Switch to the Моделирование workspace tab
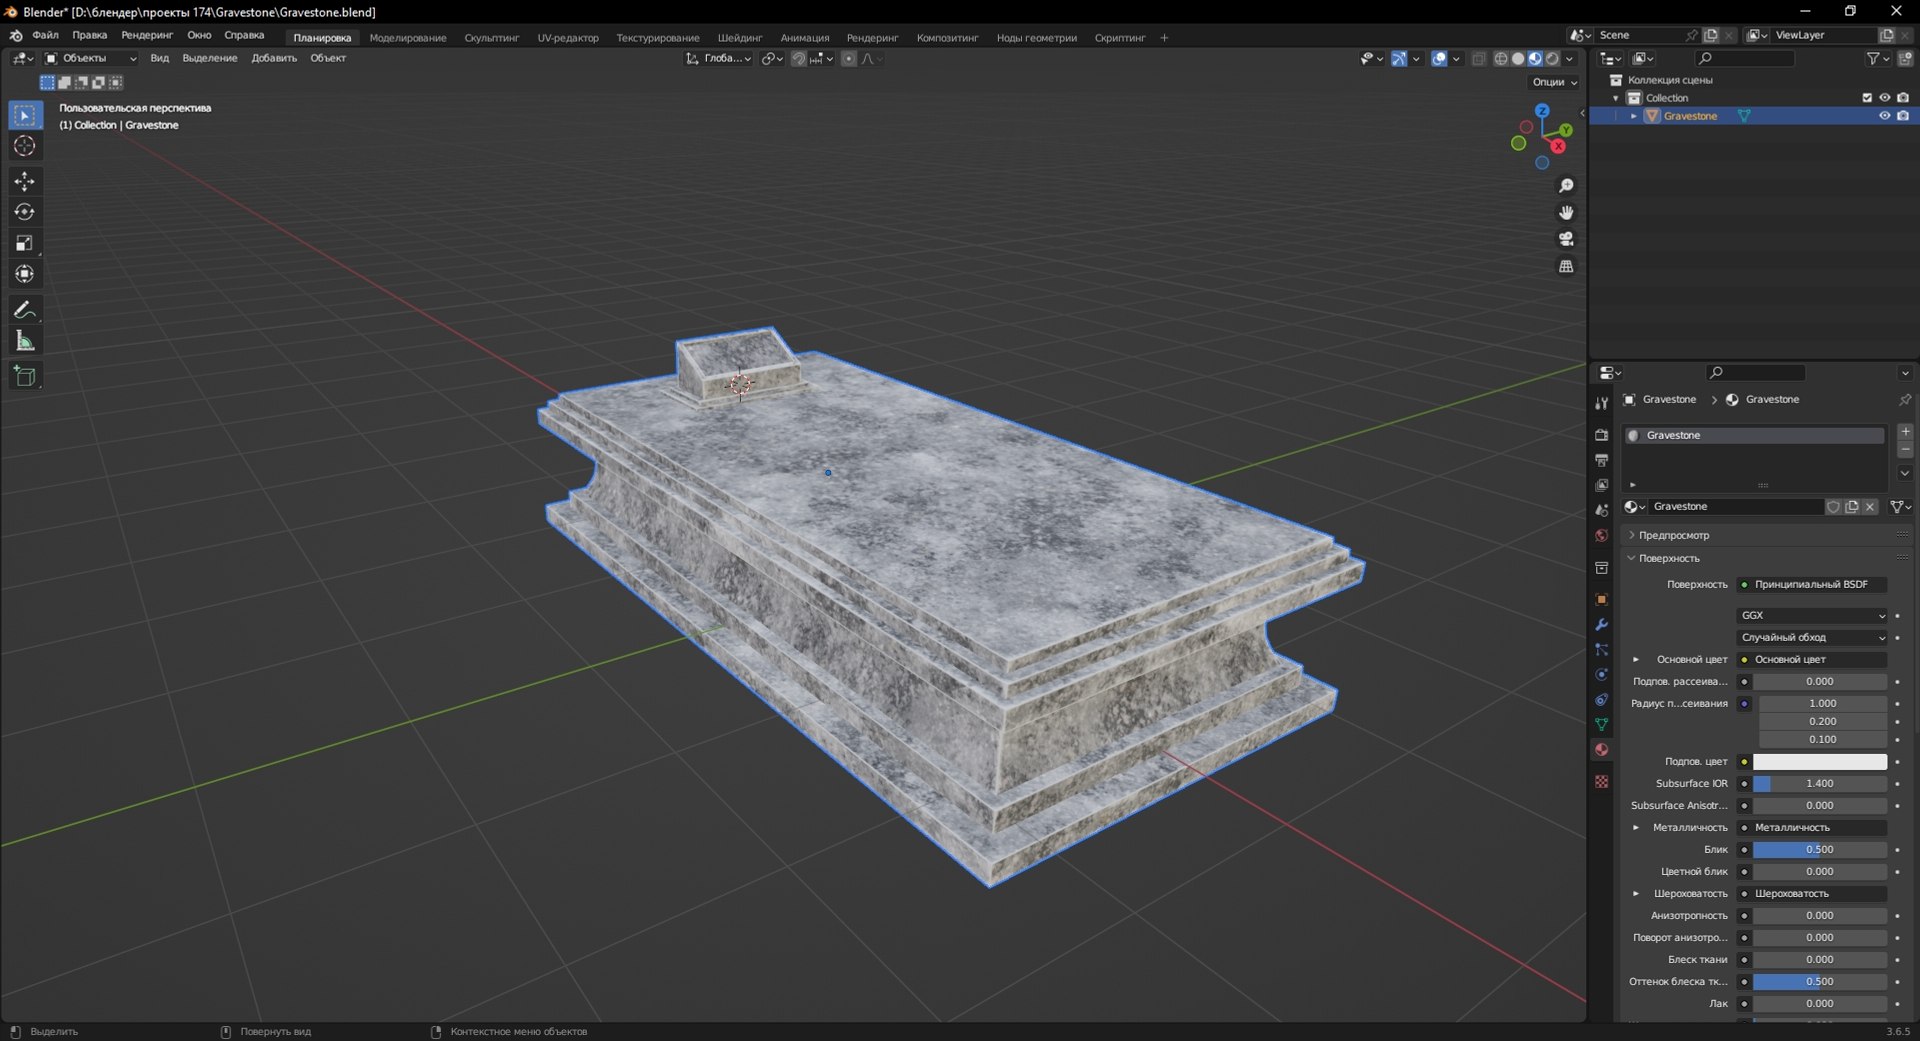The height and width of the screenshot is (1041, 1920). (408, 38)
